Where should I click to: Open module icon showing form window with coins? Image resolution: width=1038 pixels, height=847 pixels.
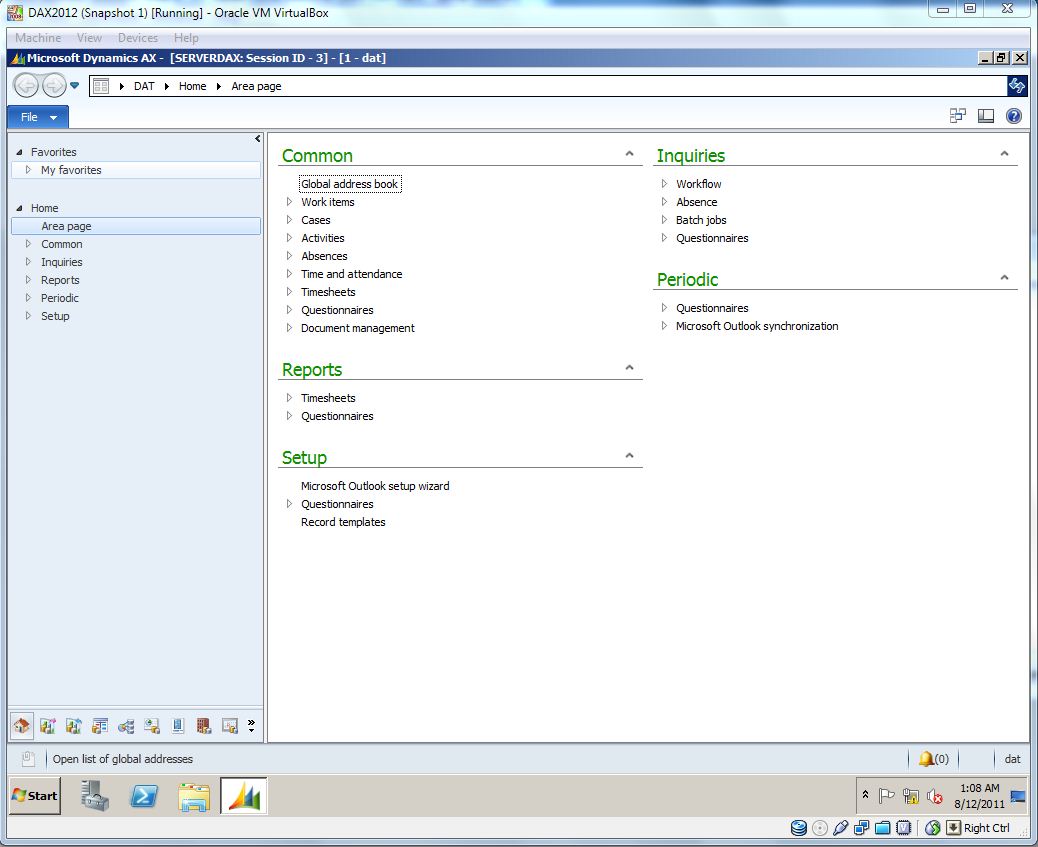point(100,726)
